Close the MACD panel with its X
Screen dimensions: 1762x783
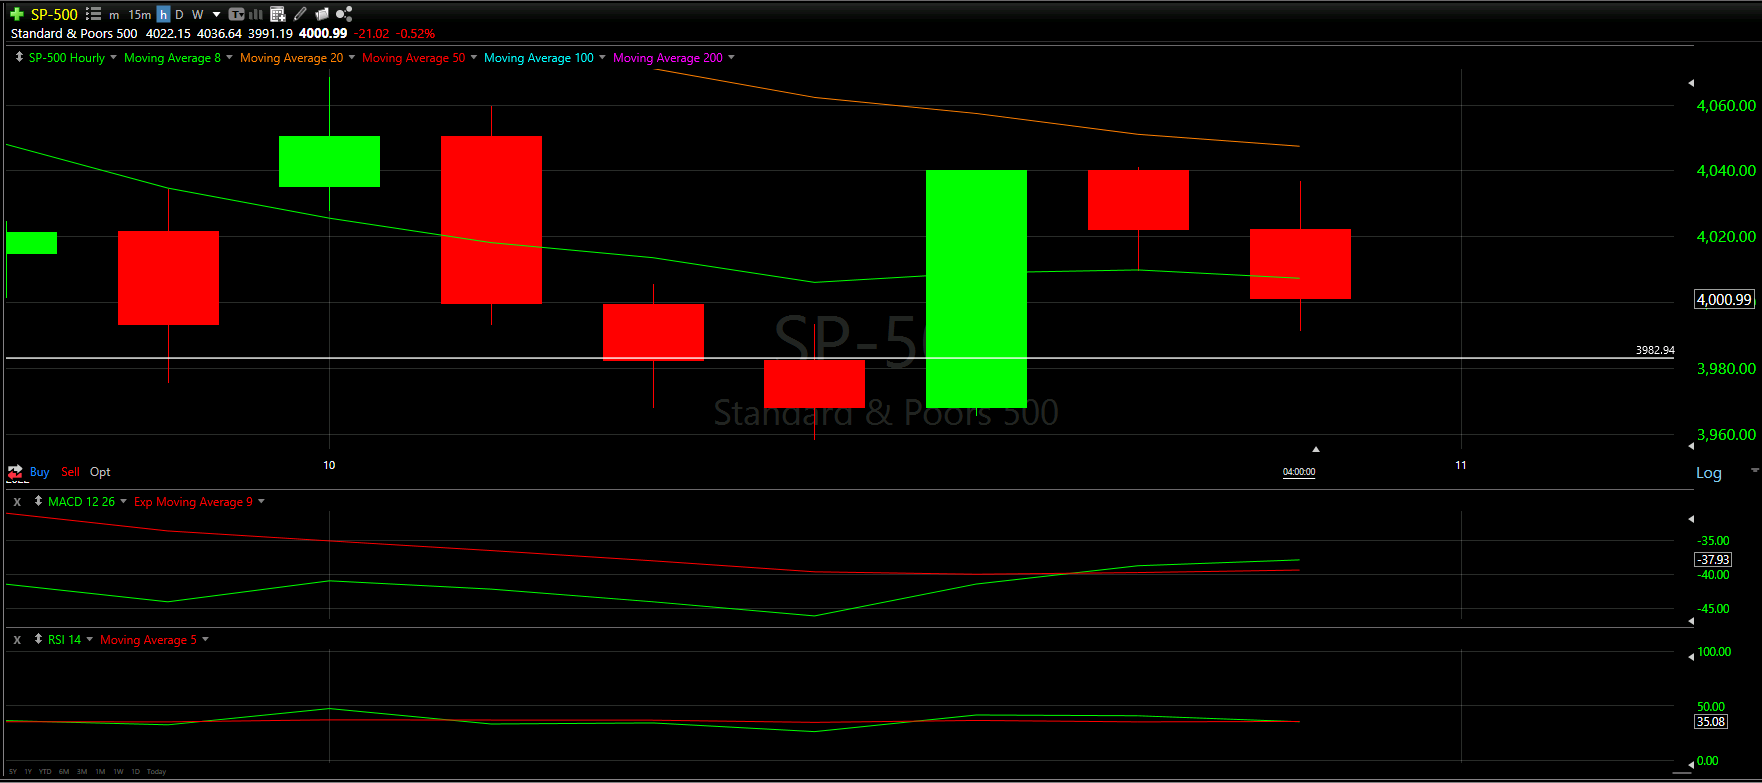[x=17, y=501]
